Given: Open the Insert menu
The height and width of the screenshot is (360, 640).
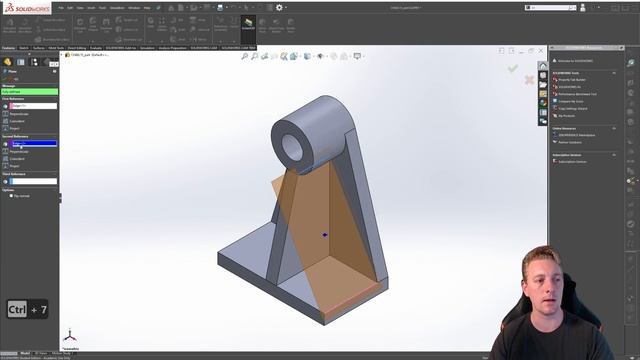Looking at the screenshot, I should [91, 8].
